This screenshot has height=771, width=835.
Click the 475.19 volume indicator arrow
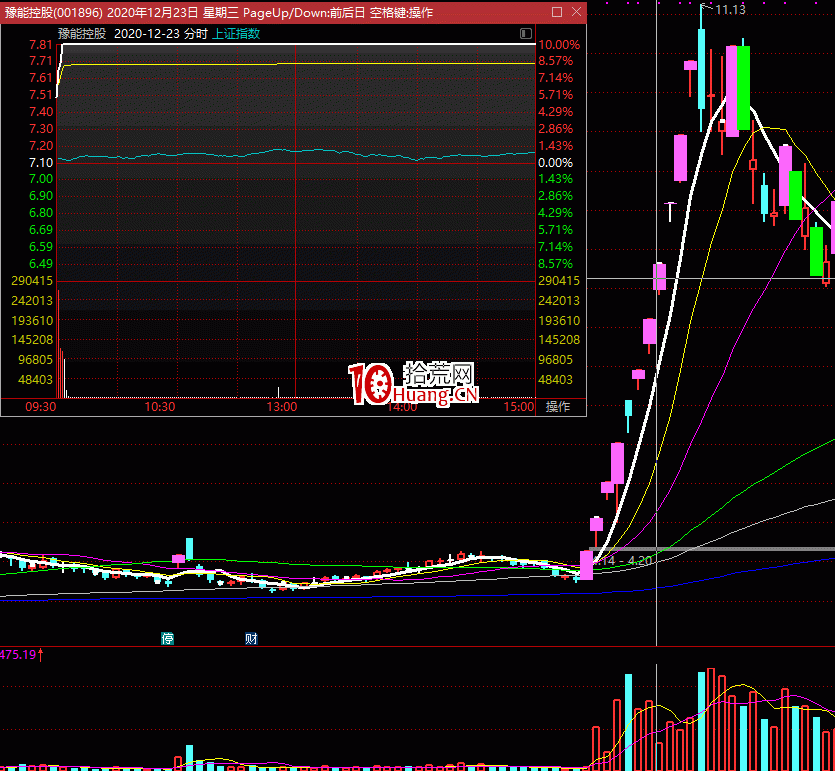[x=22, y=655]
